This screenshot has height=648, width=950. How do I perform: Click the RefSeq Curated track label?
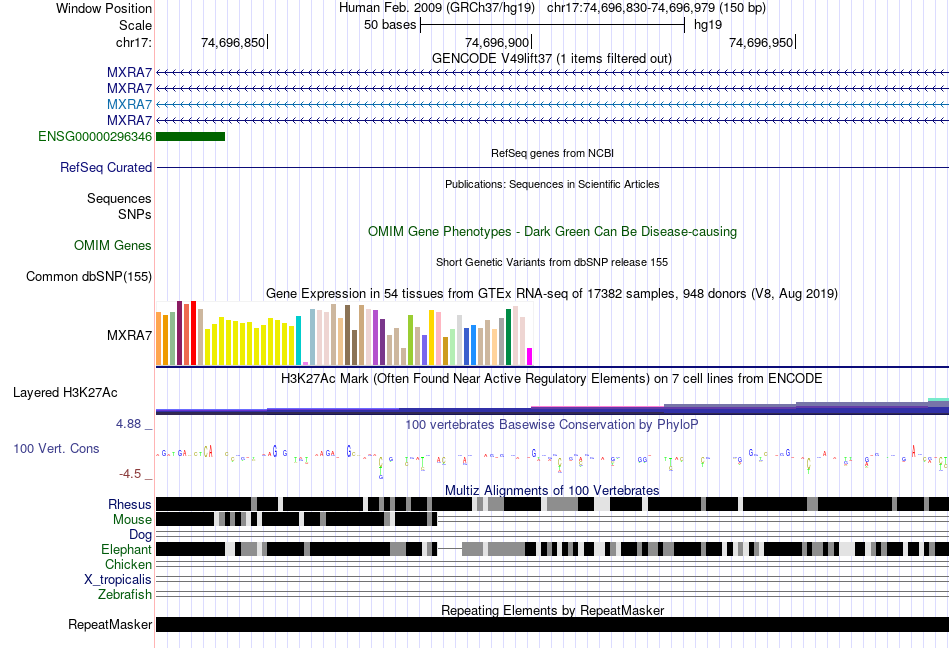pos(105,167)
